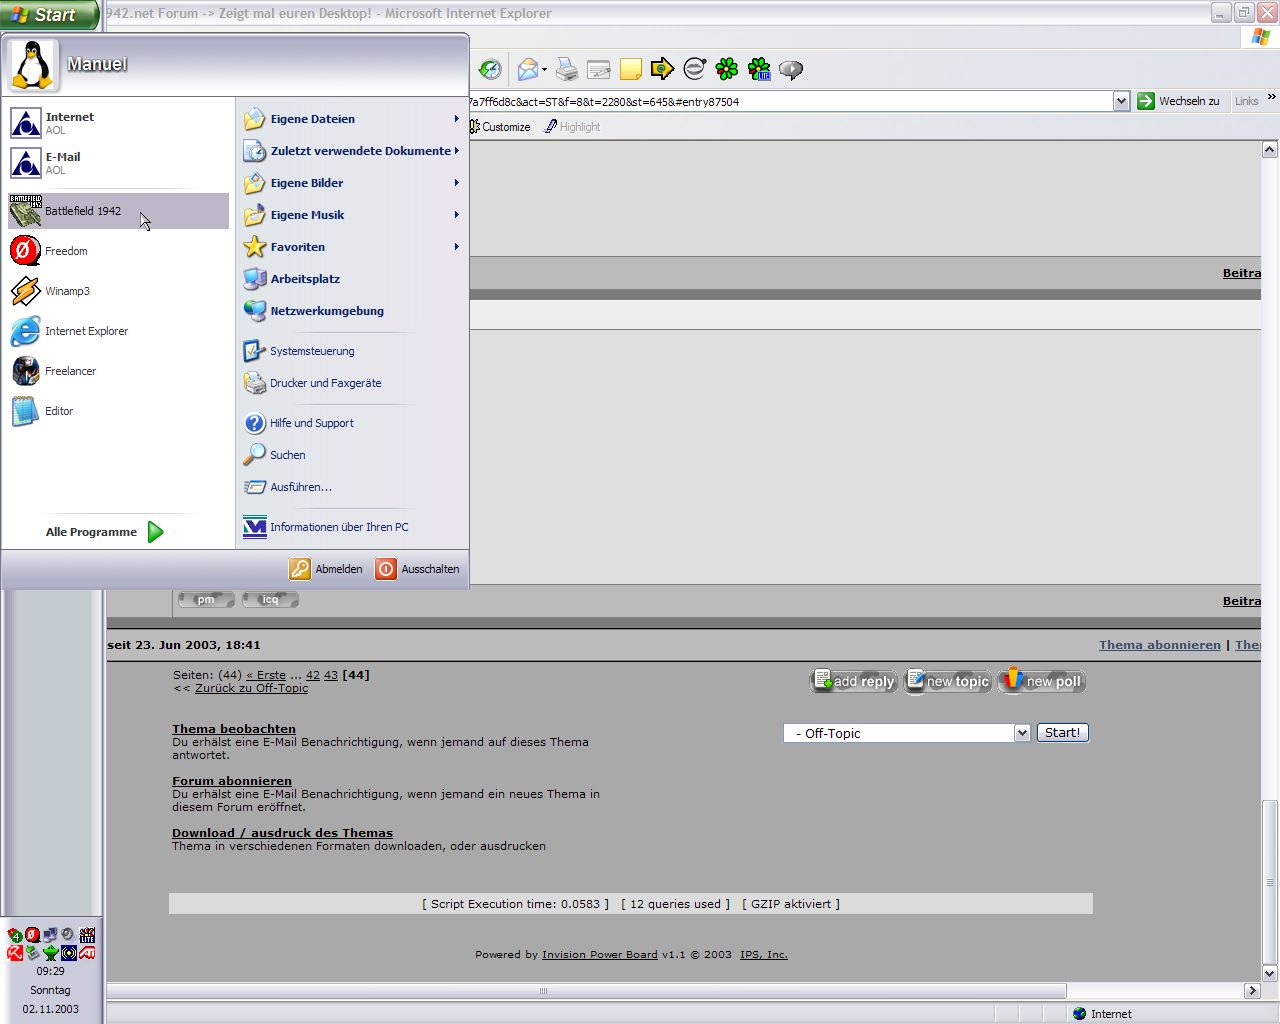Viewport: 1280px width, 1024px height.
Task: Expand the Eigene Musik submenu
Action: click(352, 215)
